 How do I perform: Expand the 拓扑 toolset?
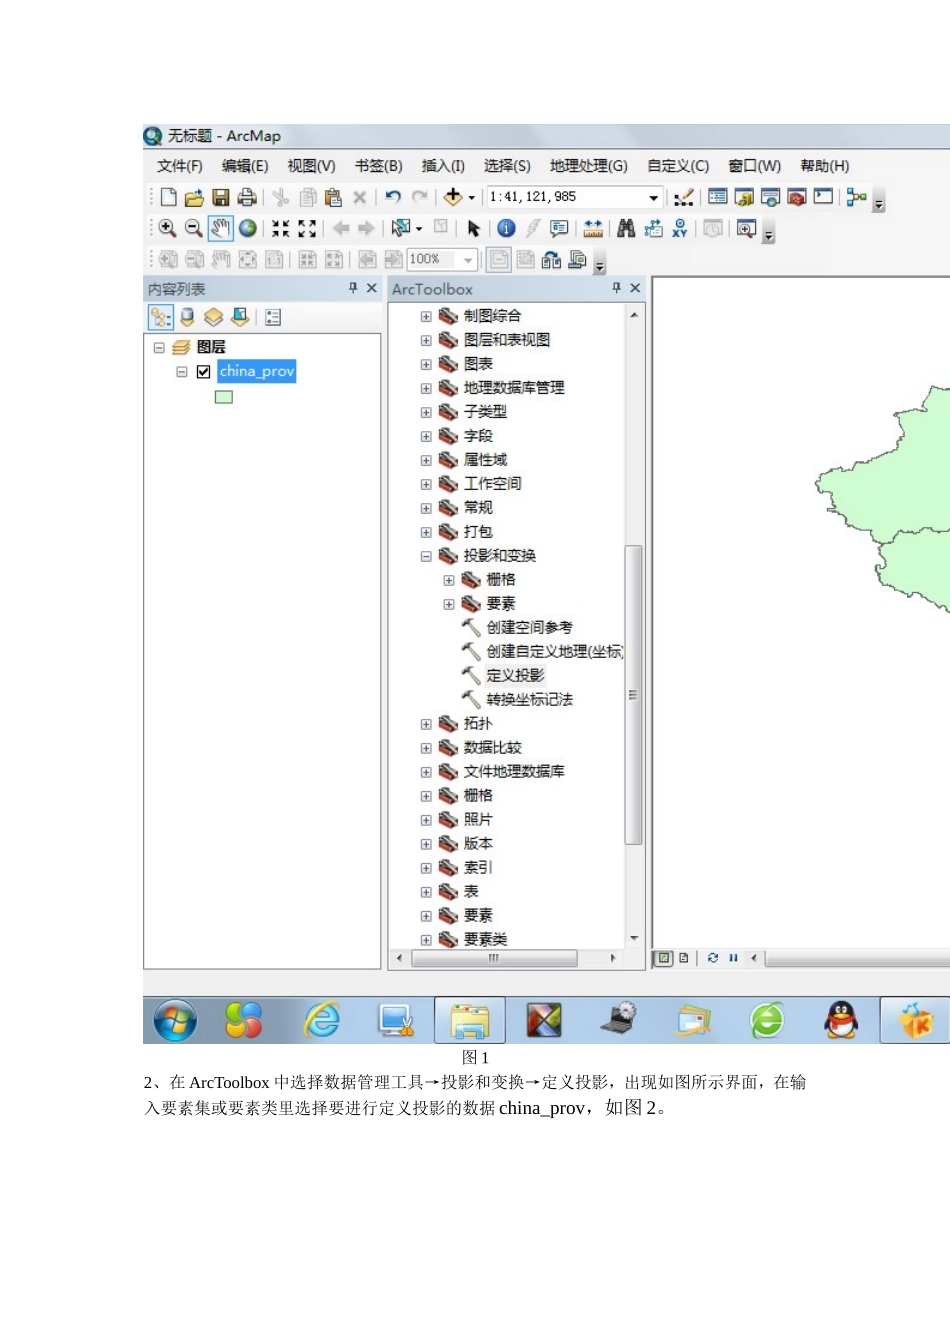[x=426, y=724]
